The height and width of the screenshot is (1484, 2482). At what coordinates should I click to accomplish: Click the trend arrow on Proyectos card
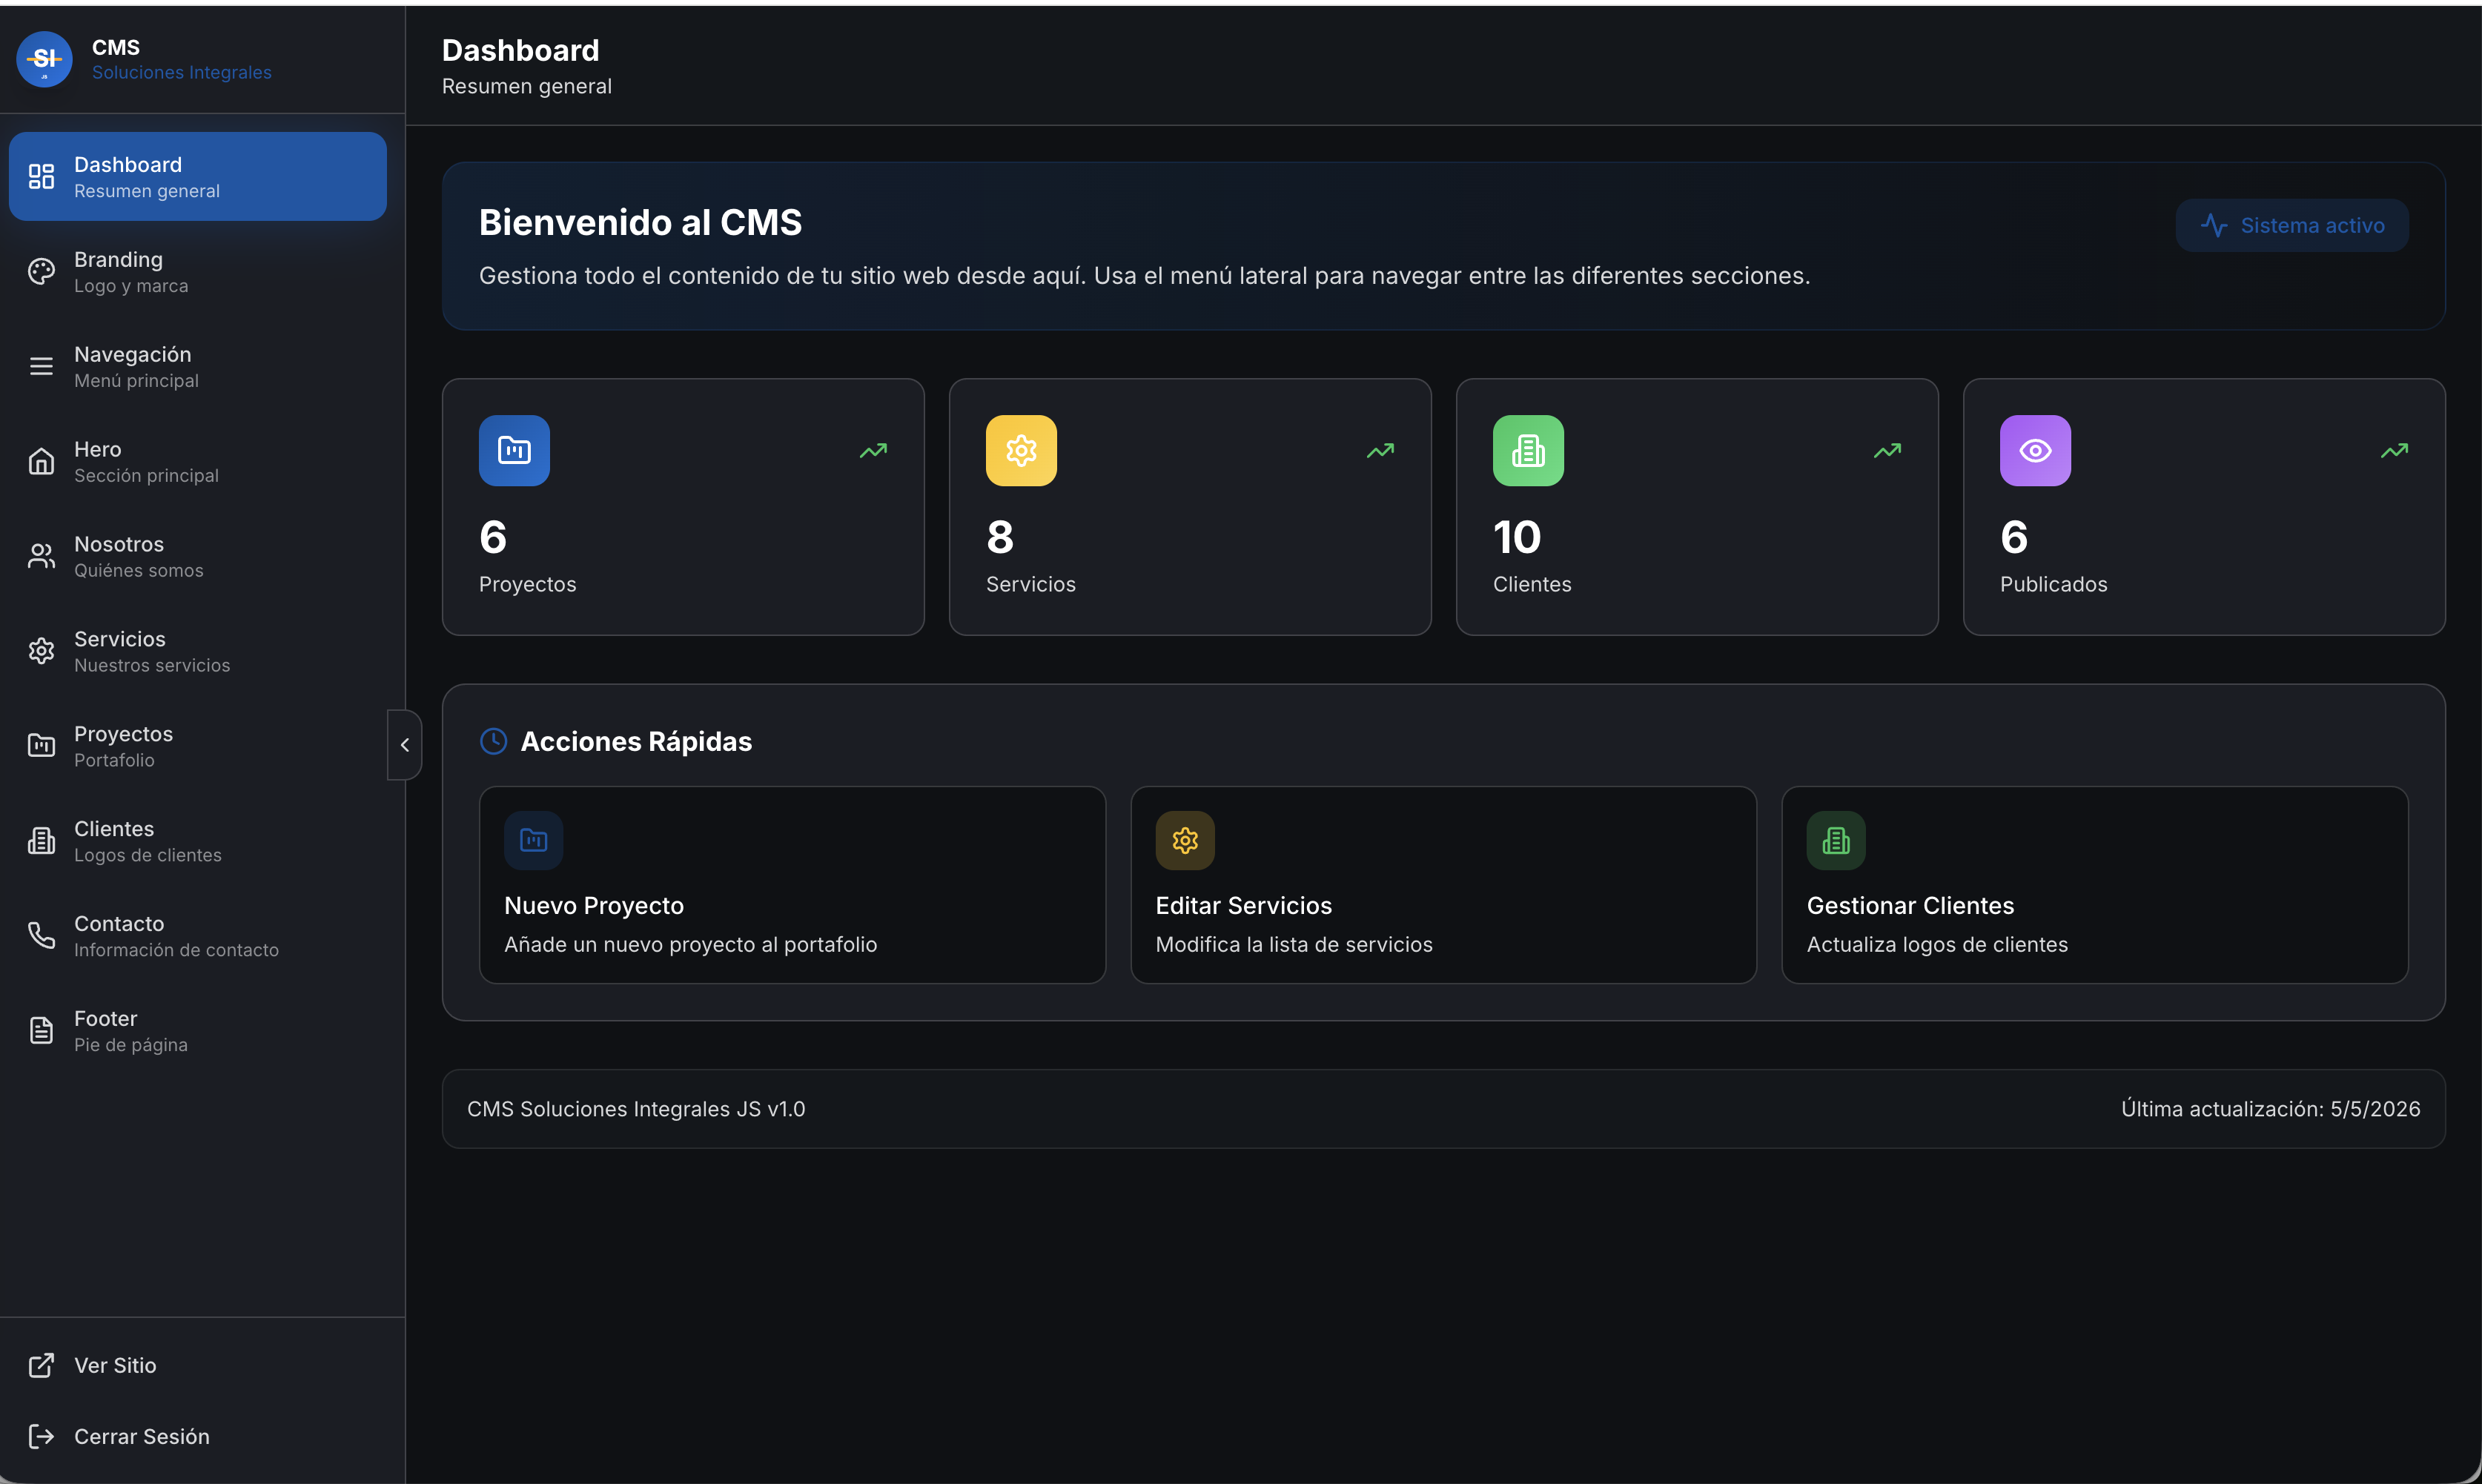[x=873, y=451]
